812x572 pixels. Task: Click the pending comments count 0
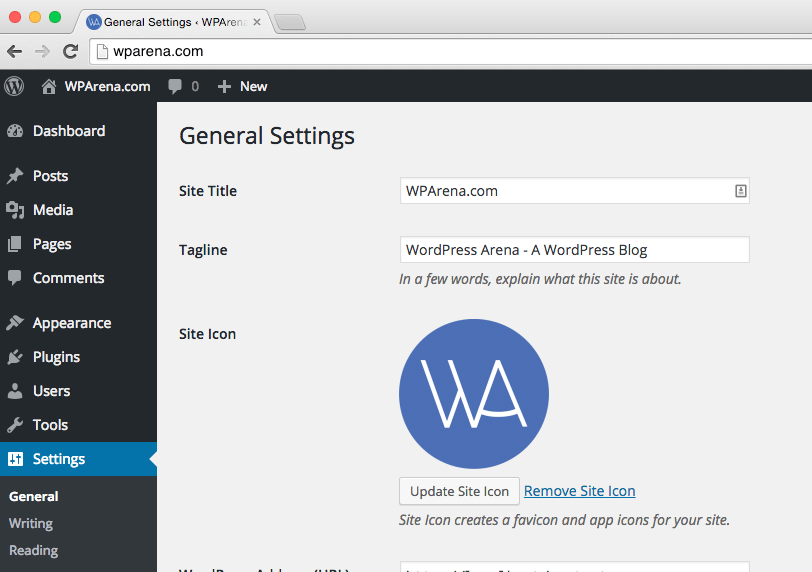click(x=195, y=86)
